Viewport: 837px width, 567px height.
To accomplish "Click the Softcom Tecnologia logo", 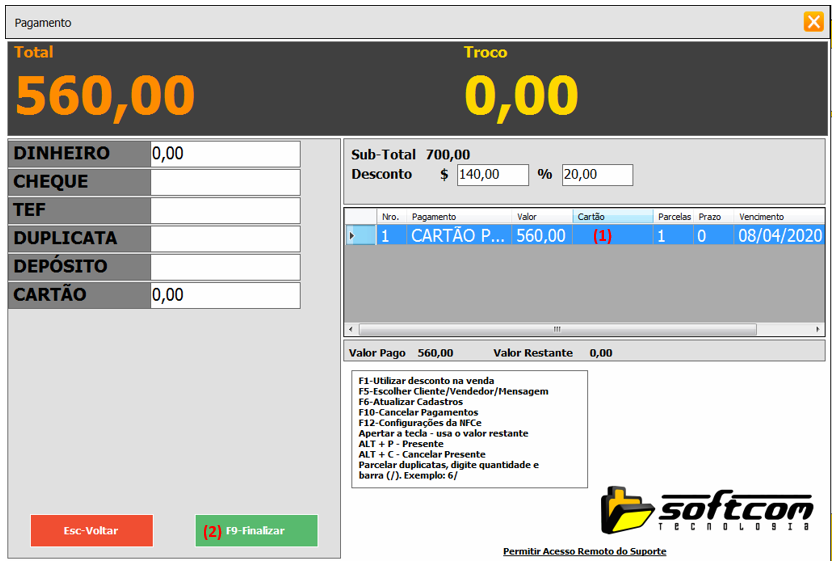I will tap(706, 512).
